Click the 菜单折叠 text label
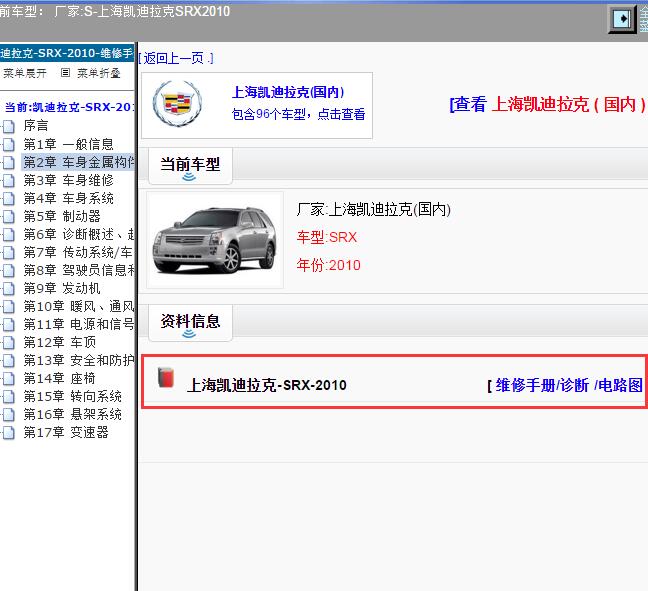 point(99,74)
